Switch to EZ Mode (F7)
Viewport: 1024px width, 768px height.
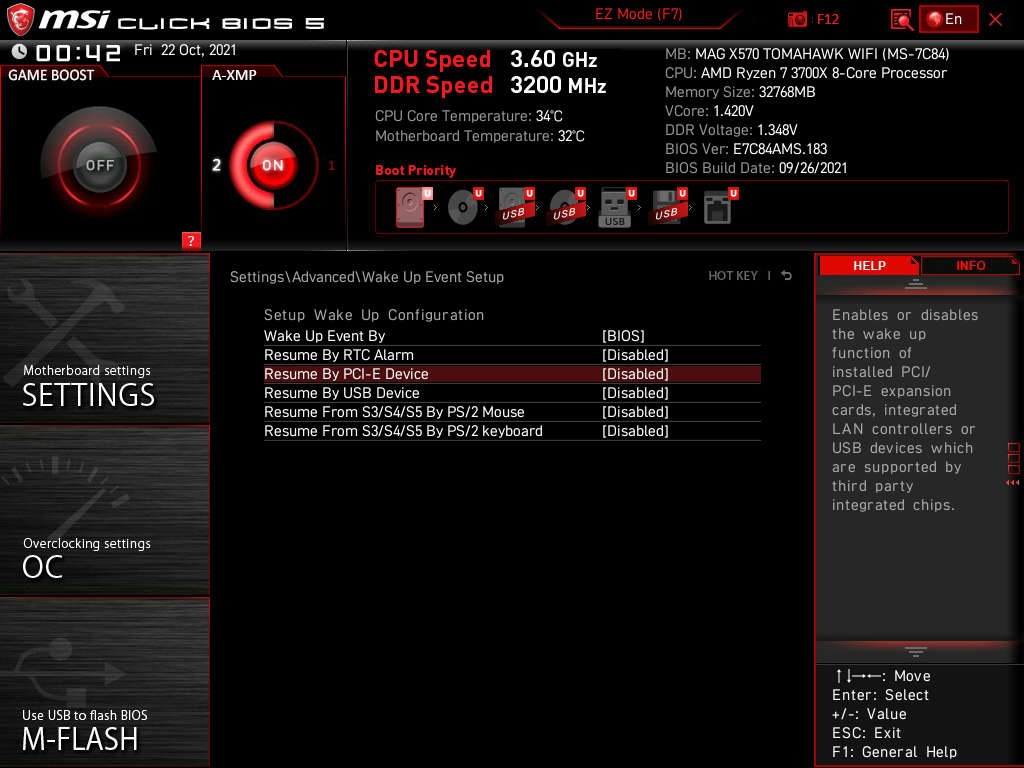coord(638,14)
